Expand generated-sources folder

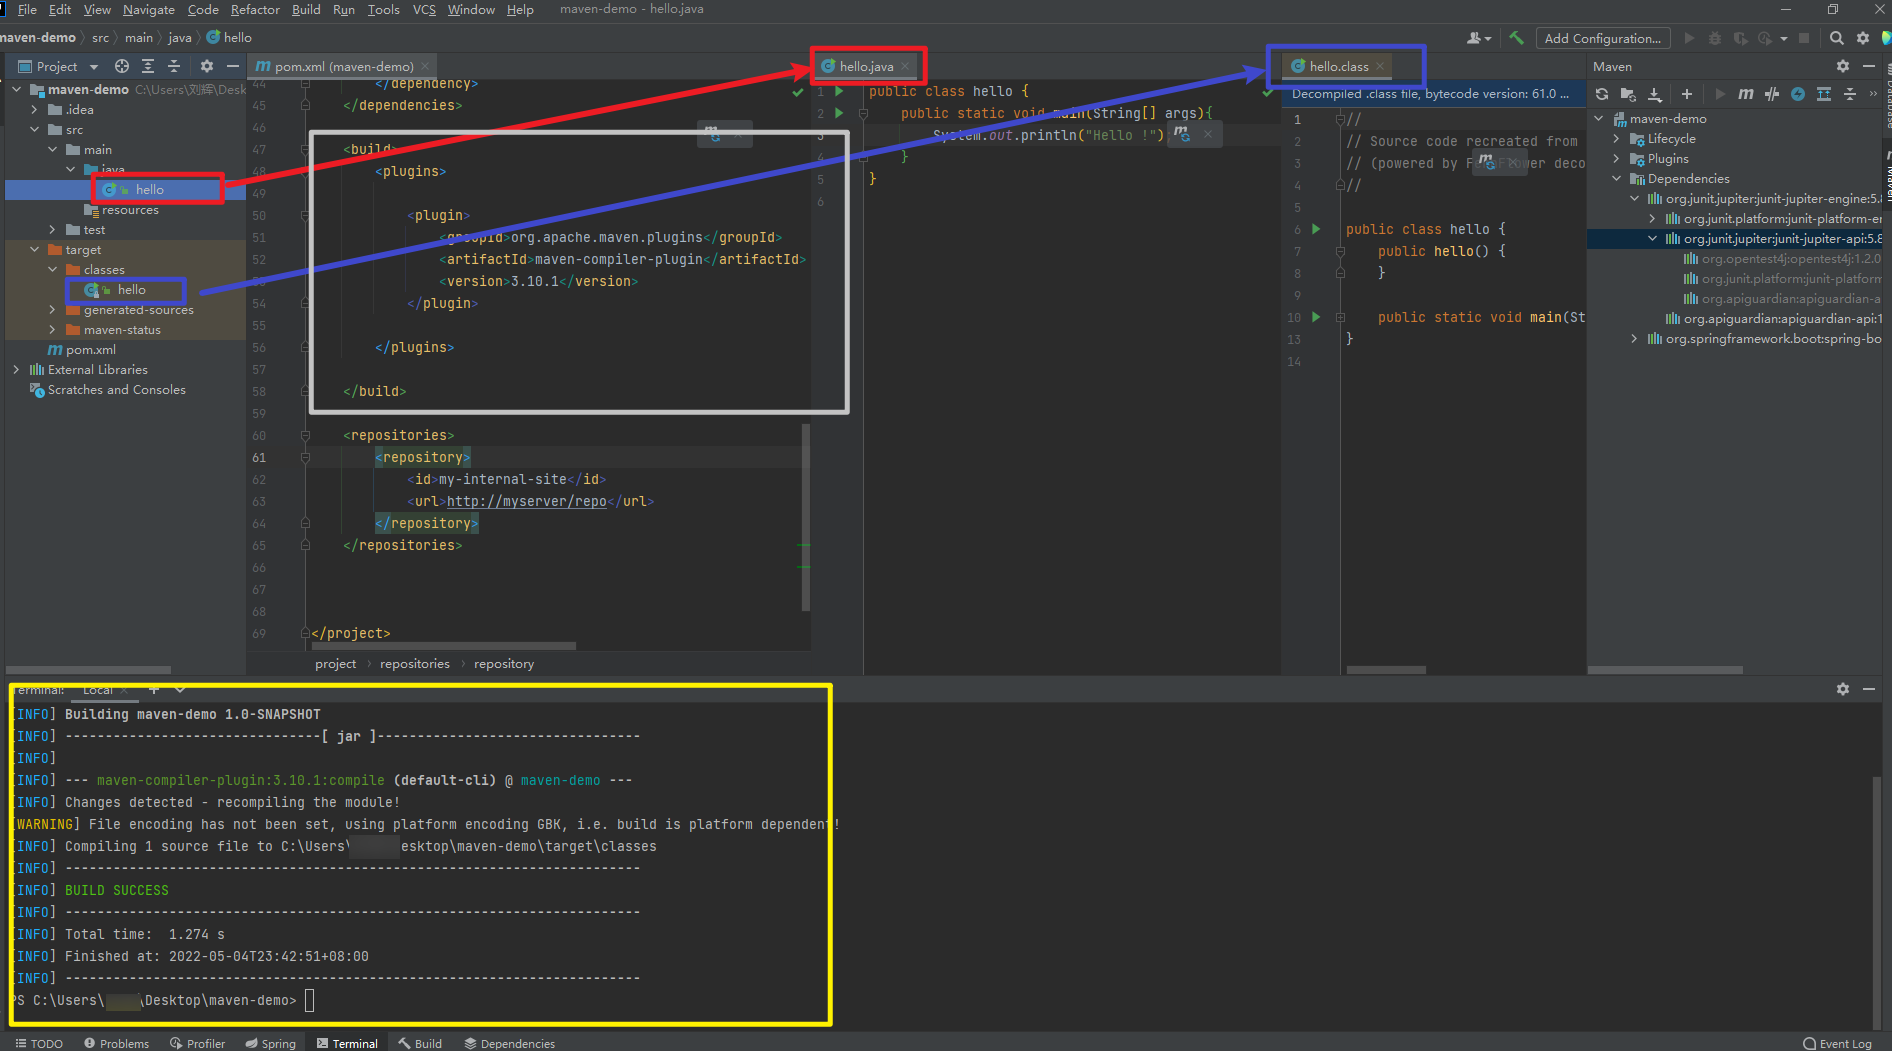[x=53, y=310]
